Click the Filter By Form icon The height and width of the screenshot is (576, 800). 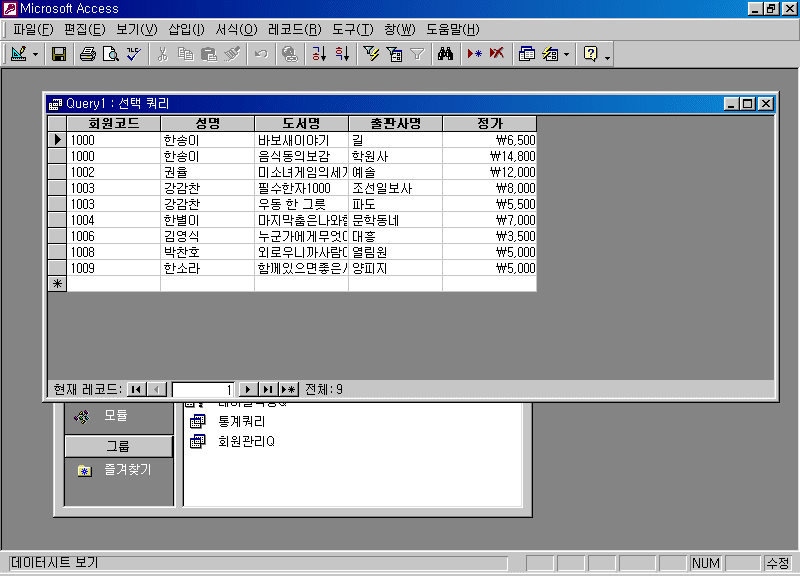tap(394, 54)
